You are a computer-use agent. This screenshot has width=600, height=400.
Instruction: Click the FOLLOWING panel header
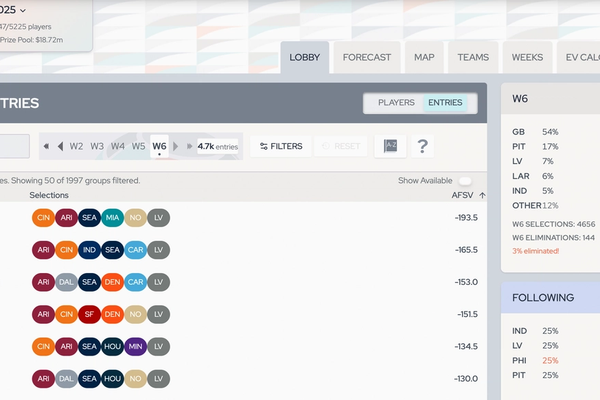551,297
